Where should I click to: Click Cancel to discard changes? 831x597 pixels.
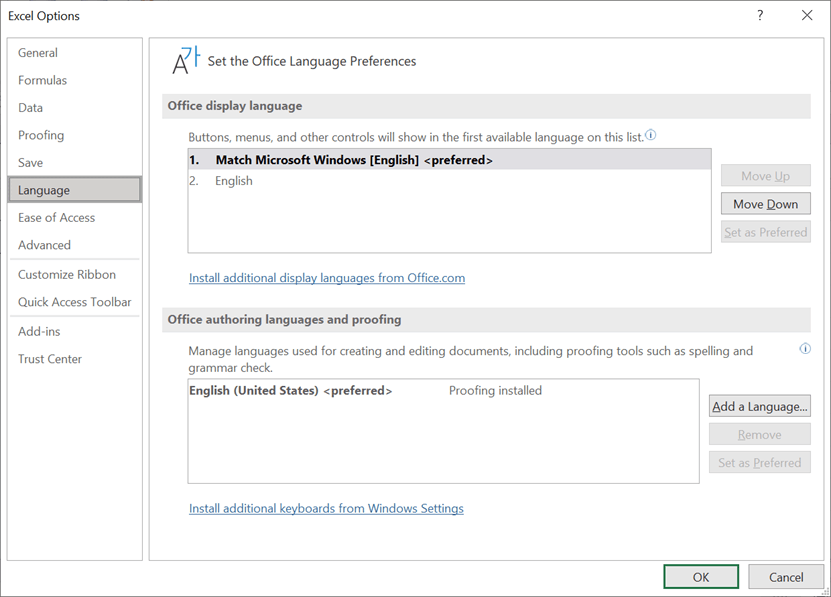pos(786,577)
